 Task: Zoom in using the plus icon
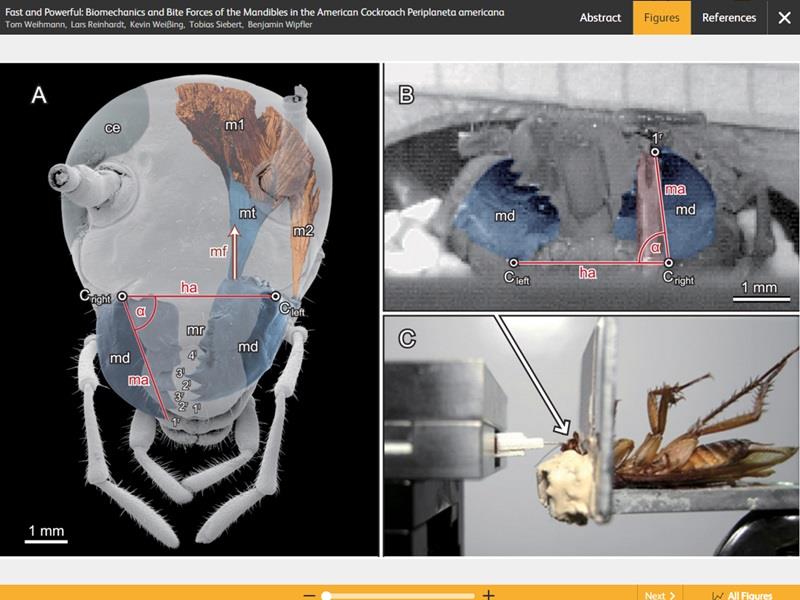pos(488,595)
